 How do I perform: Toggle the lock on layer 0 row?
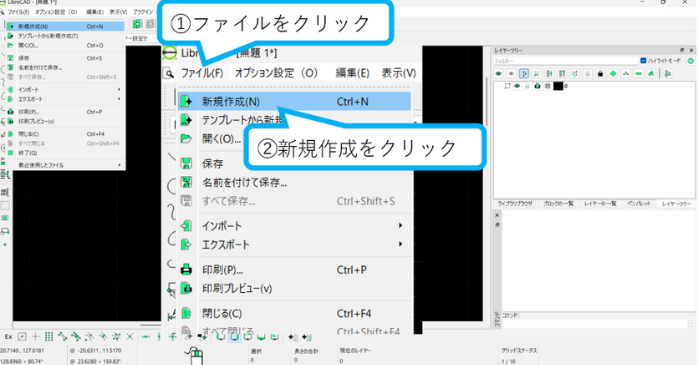tap(527, 86)
